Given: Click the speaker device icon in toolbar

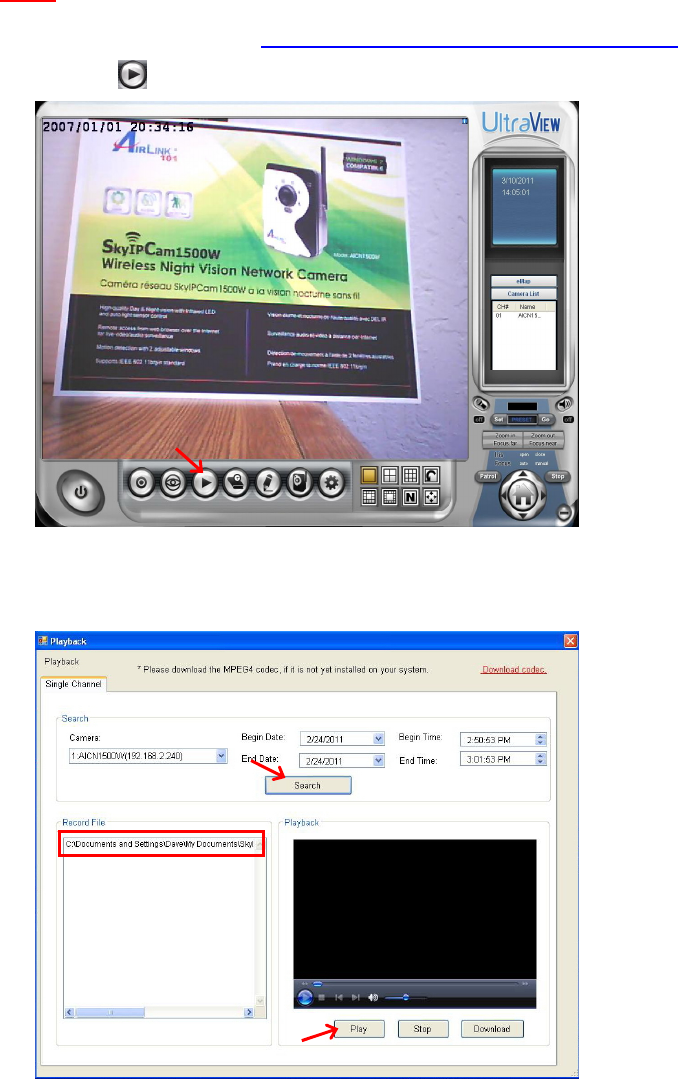Looking at the screenshot, I should coord(299,483).
